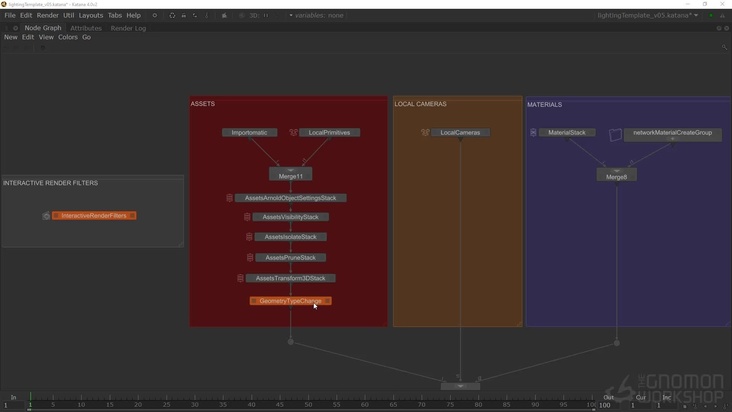Open the Tabs menu
Screen dimensions: 732x412
click(x=115, y=15)
